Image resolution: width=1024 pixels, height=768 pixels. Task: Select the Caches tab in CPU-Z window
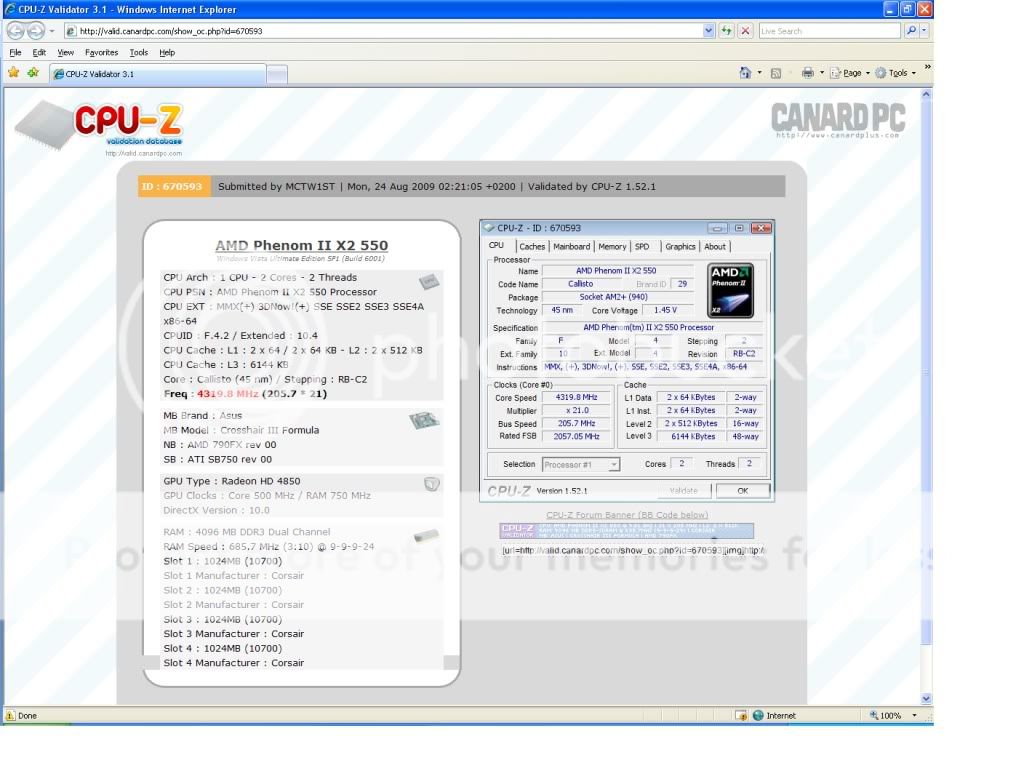click(x=532, y=247)
